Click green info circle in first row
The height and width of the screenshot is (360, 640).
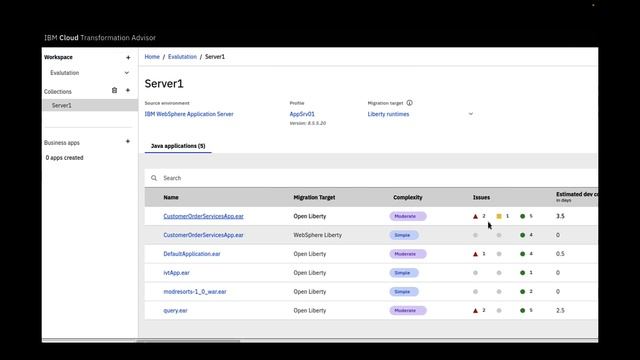click(x=522, y=216)
